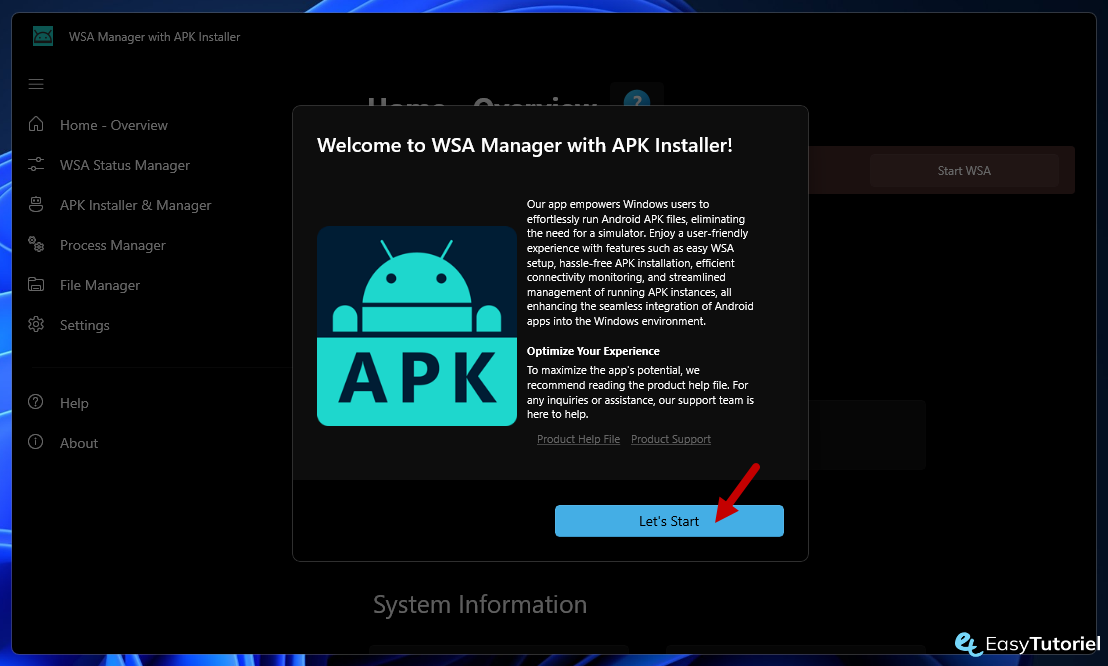1108x666 pixels.
Task: Open APK Installer & Manager page
Action: tap(136, 206)
